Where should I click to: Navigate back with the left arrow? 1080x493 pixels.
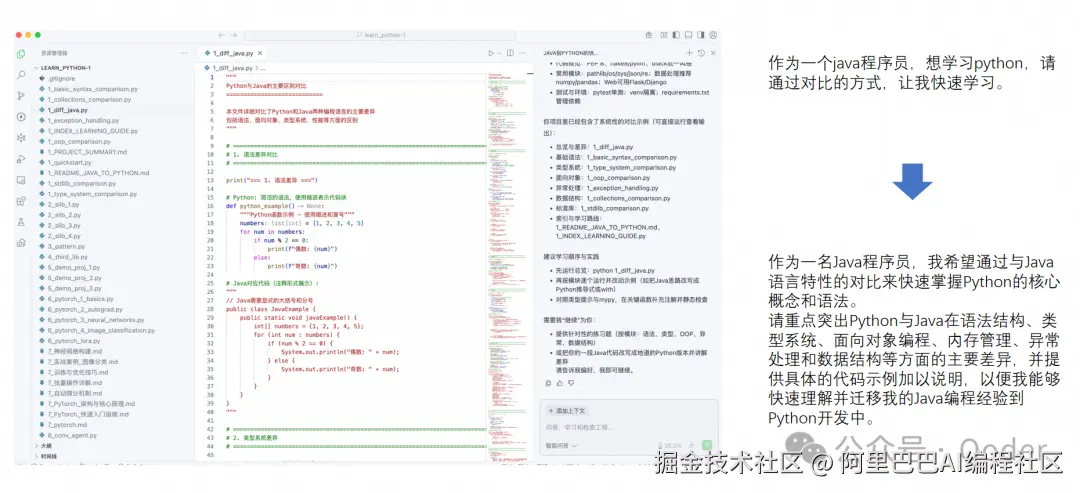point(221,35)
